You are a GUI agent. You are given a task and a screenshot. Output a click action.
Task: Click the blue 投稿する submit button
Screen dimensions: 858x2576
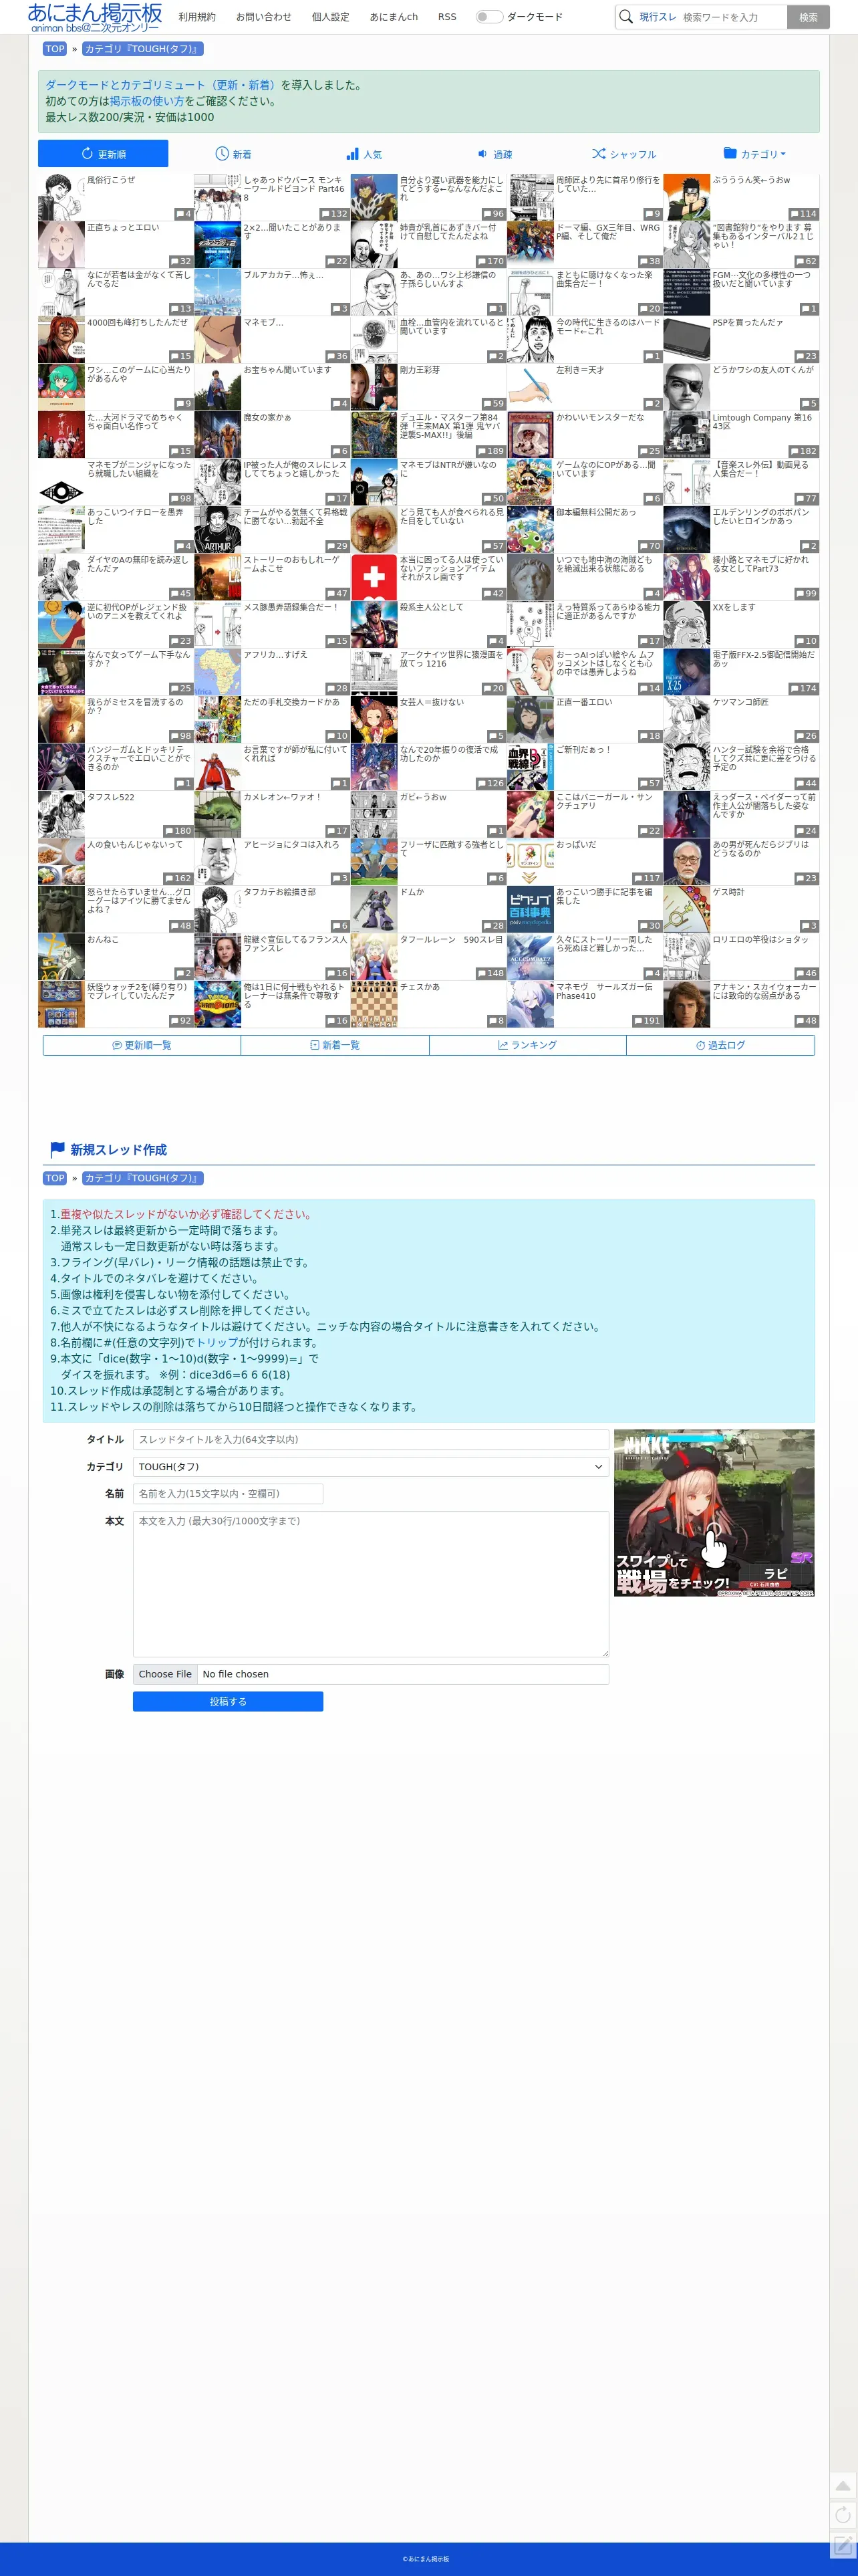pyautogui.click(x=228, y=1701)
